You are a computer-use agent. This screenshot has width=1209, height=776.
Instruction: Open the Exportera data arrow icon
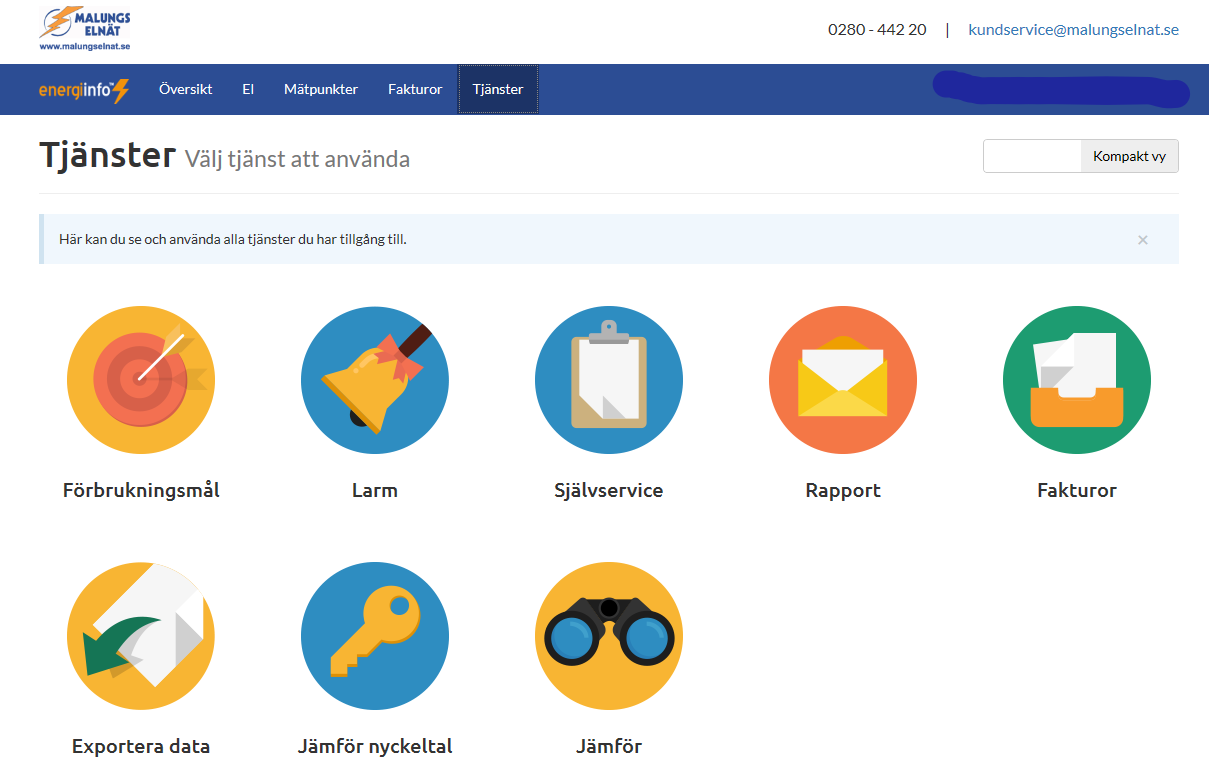pyautogui.click(x=141, y=636)
